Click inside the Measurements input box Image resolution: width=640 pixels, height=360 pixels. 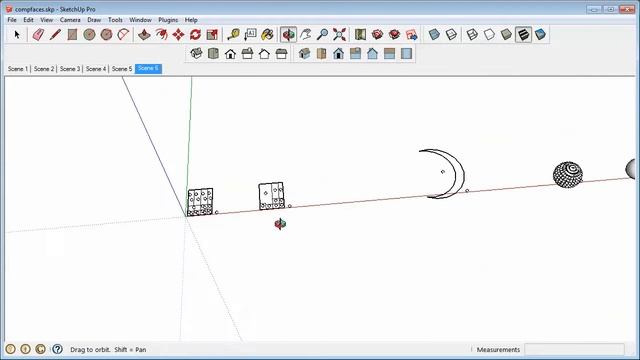574,349
